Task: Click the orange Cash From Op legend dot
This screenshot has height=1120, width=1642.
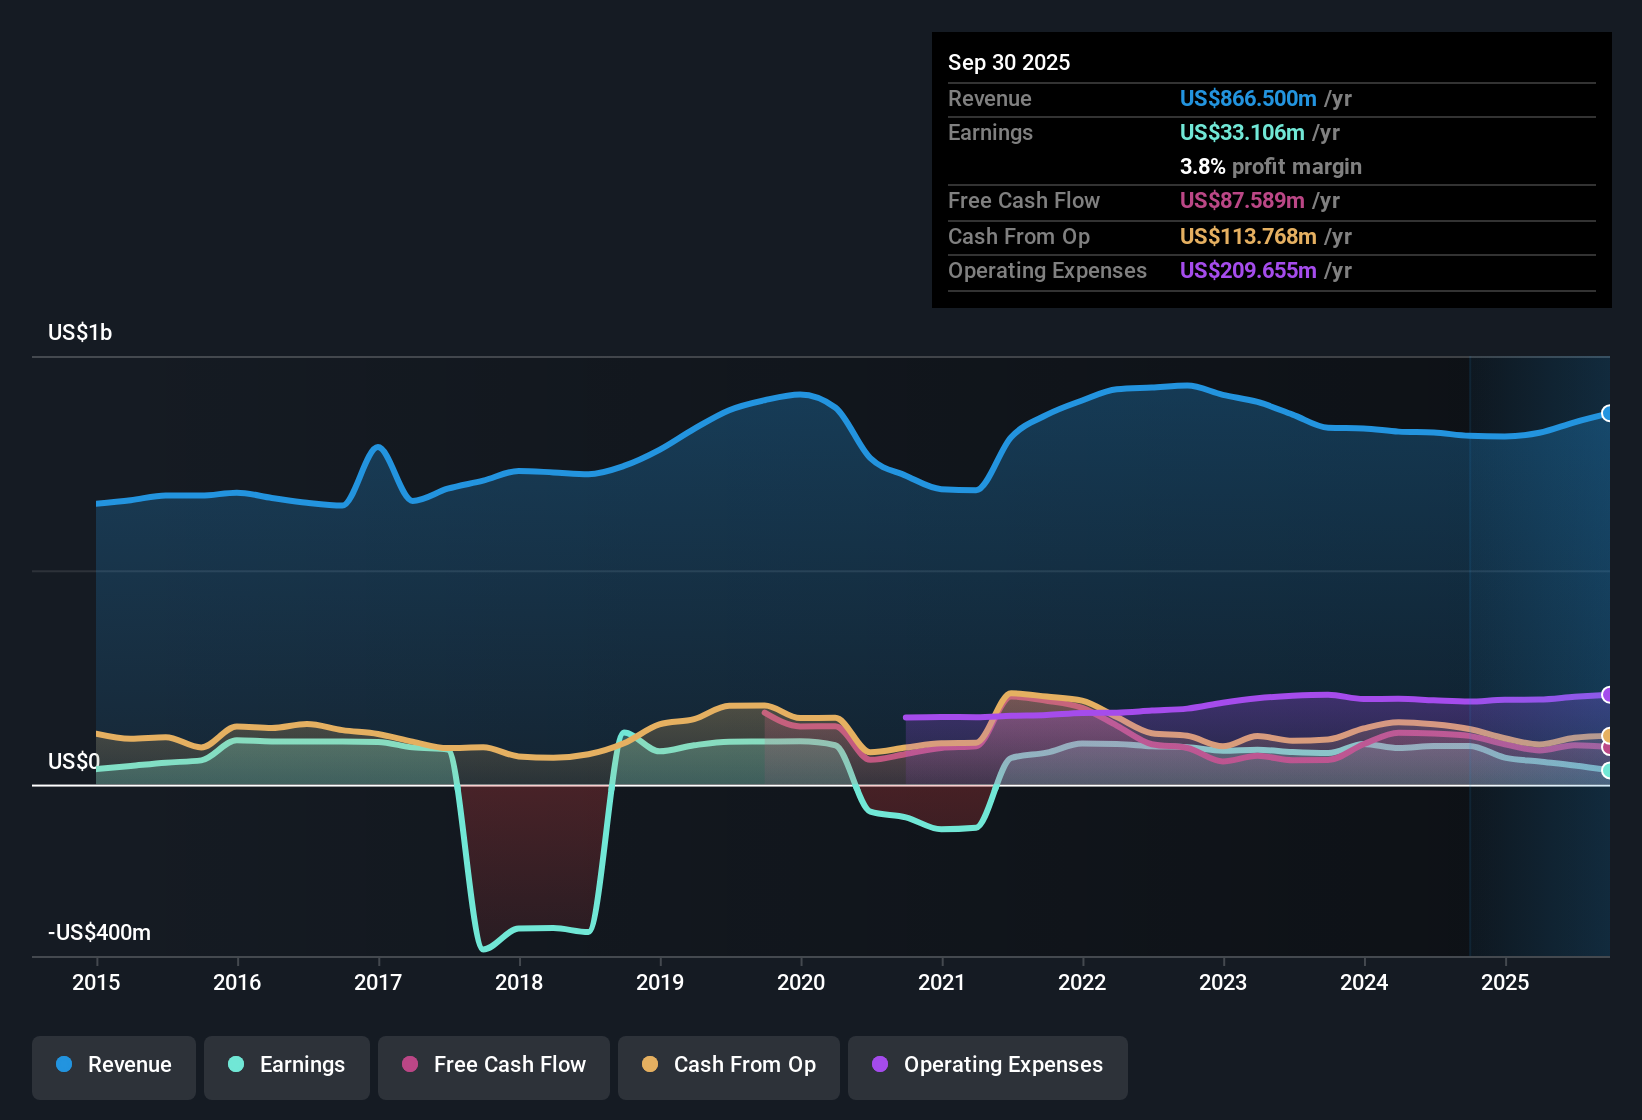Action: coord(648,1065)
